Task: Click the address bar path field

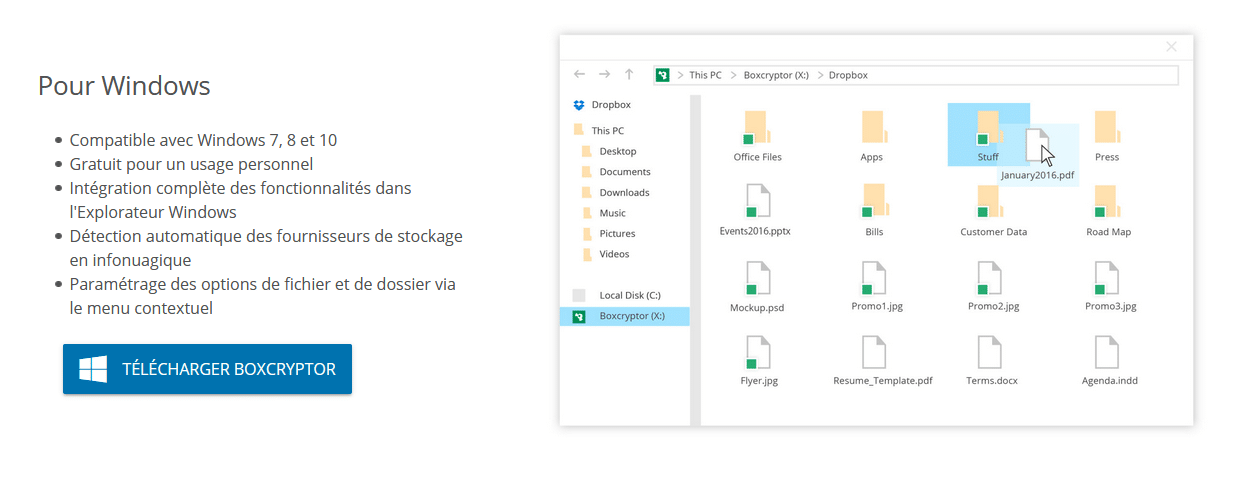Action: pyautogui.click(x=915, y=75)
